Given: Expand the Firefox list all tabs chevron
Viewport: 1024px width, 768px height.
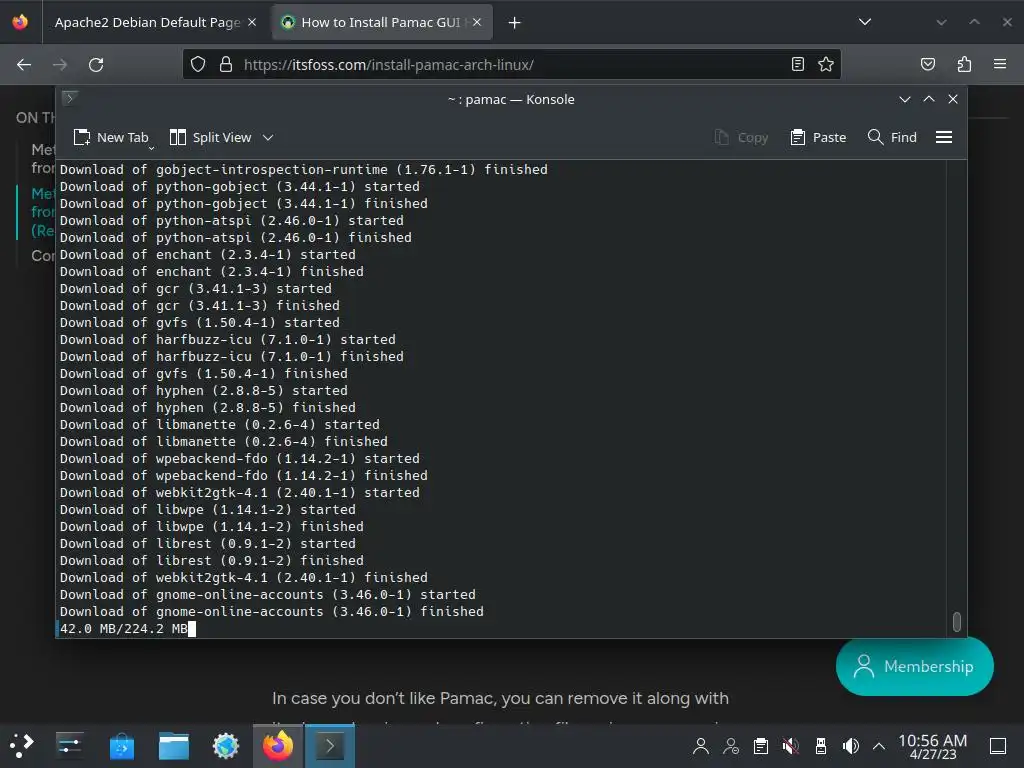Looking at the screenshot, I should 865,22.
